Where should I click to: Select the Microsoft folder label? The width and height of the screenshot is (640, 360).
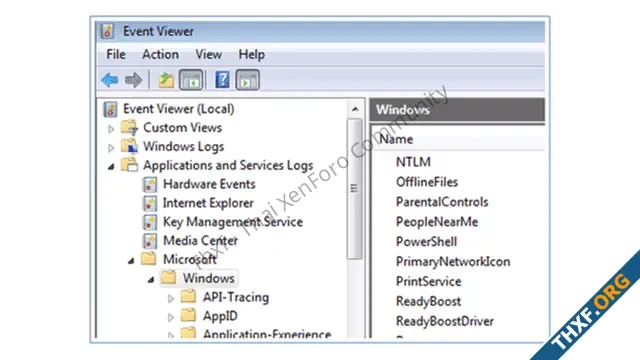[190, 259]
